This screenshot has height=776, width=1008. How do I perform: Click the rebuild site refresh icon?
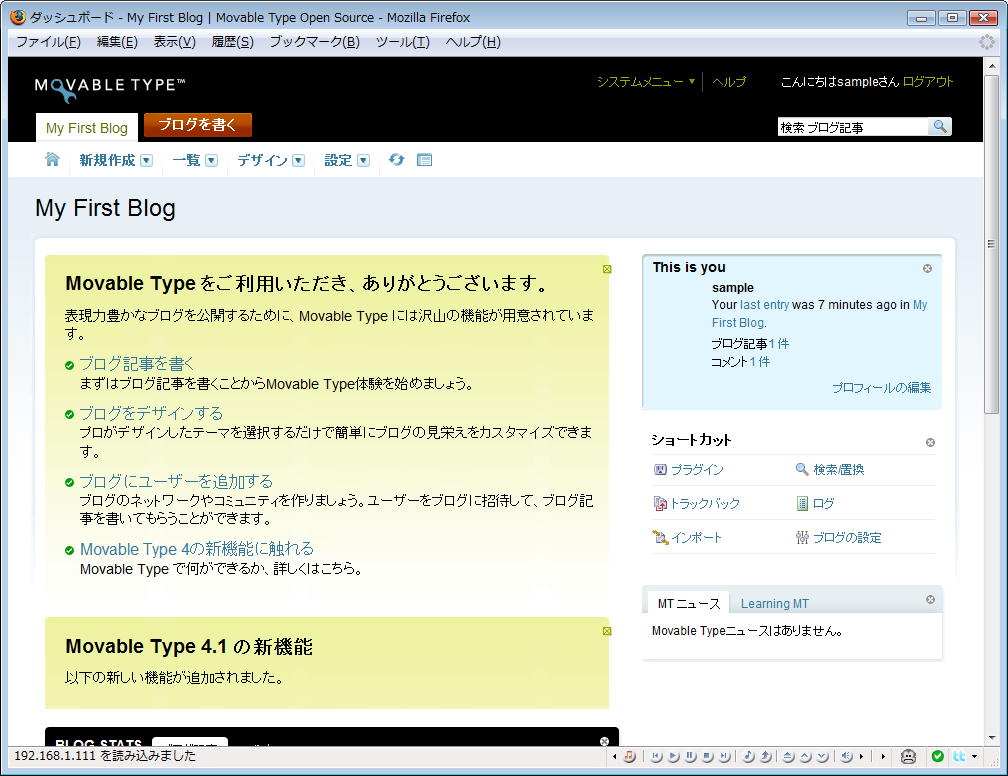pos(397,159)
